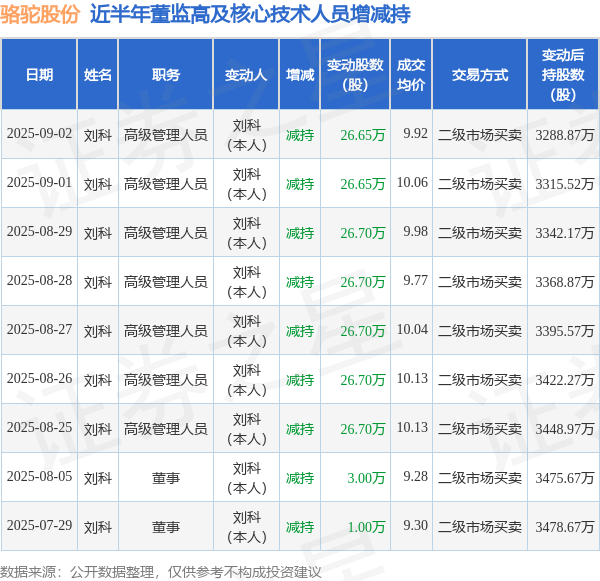Viewport: 600px width, 581px height.
Task: Click the share change value 3.00万
Action: tap(366, 478)
